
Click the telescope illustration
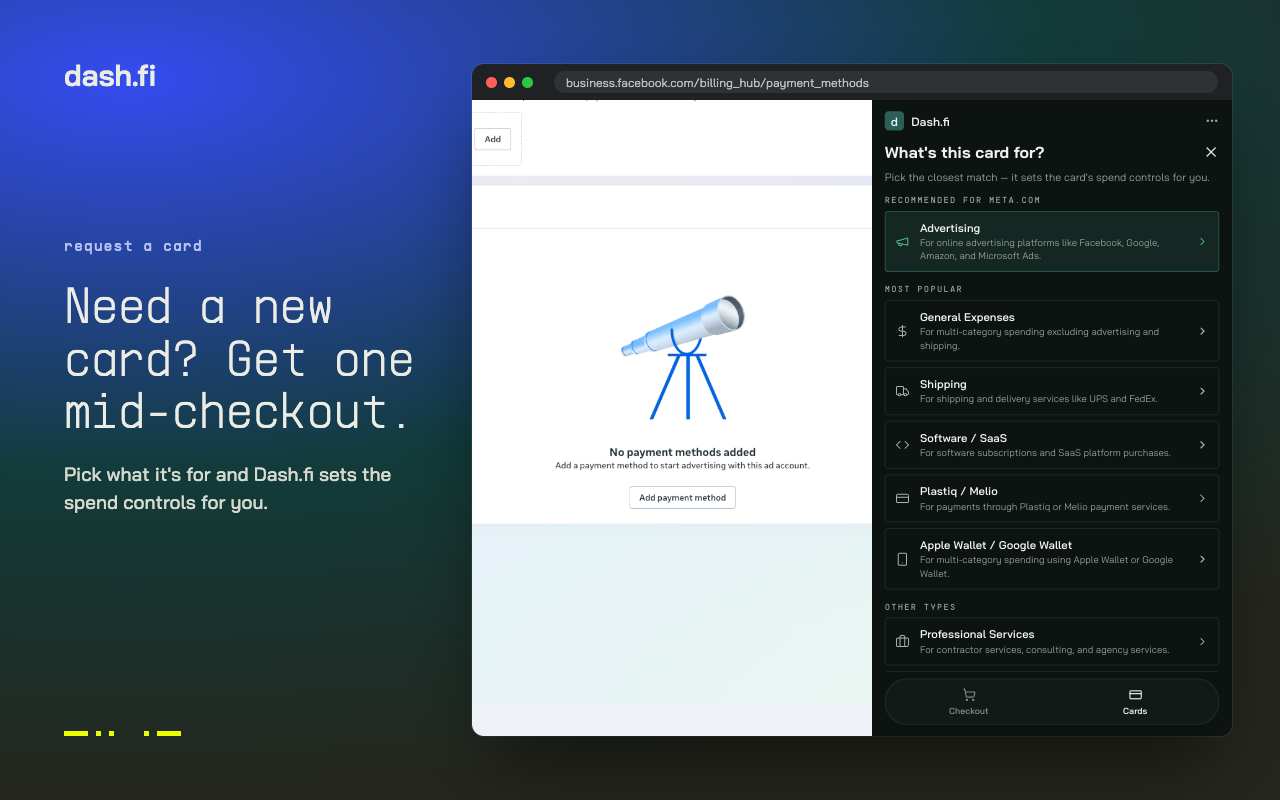click(x=683, y=357)
